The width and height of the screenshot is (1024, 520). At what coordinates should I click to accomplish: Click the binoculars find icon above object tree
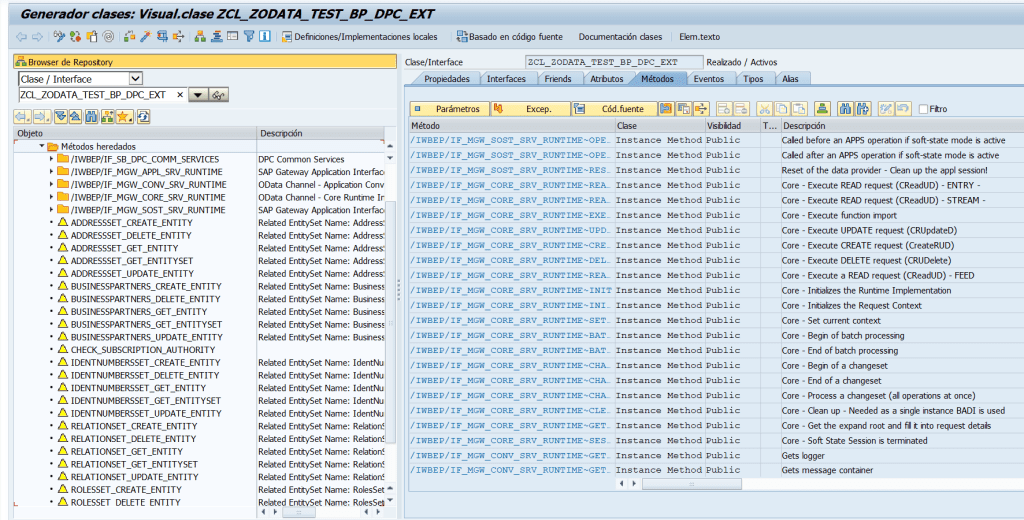tap(92, 117)
